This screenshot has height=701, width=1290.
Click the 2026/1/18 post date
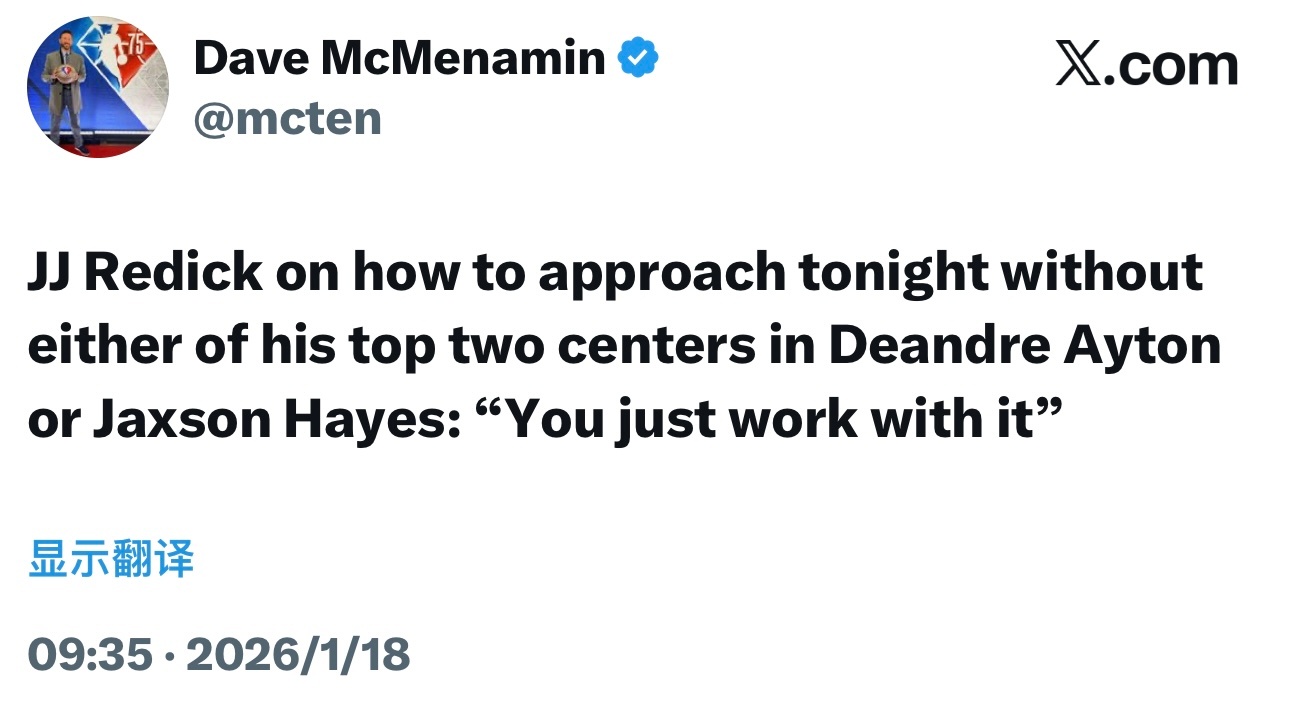pos(298,655)
